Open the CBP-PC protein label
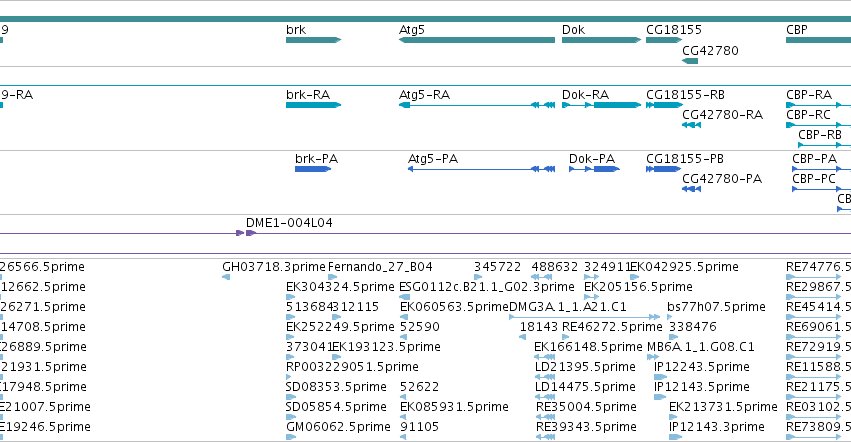Screen dimensions: 851x442 [814, 179]
